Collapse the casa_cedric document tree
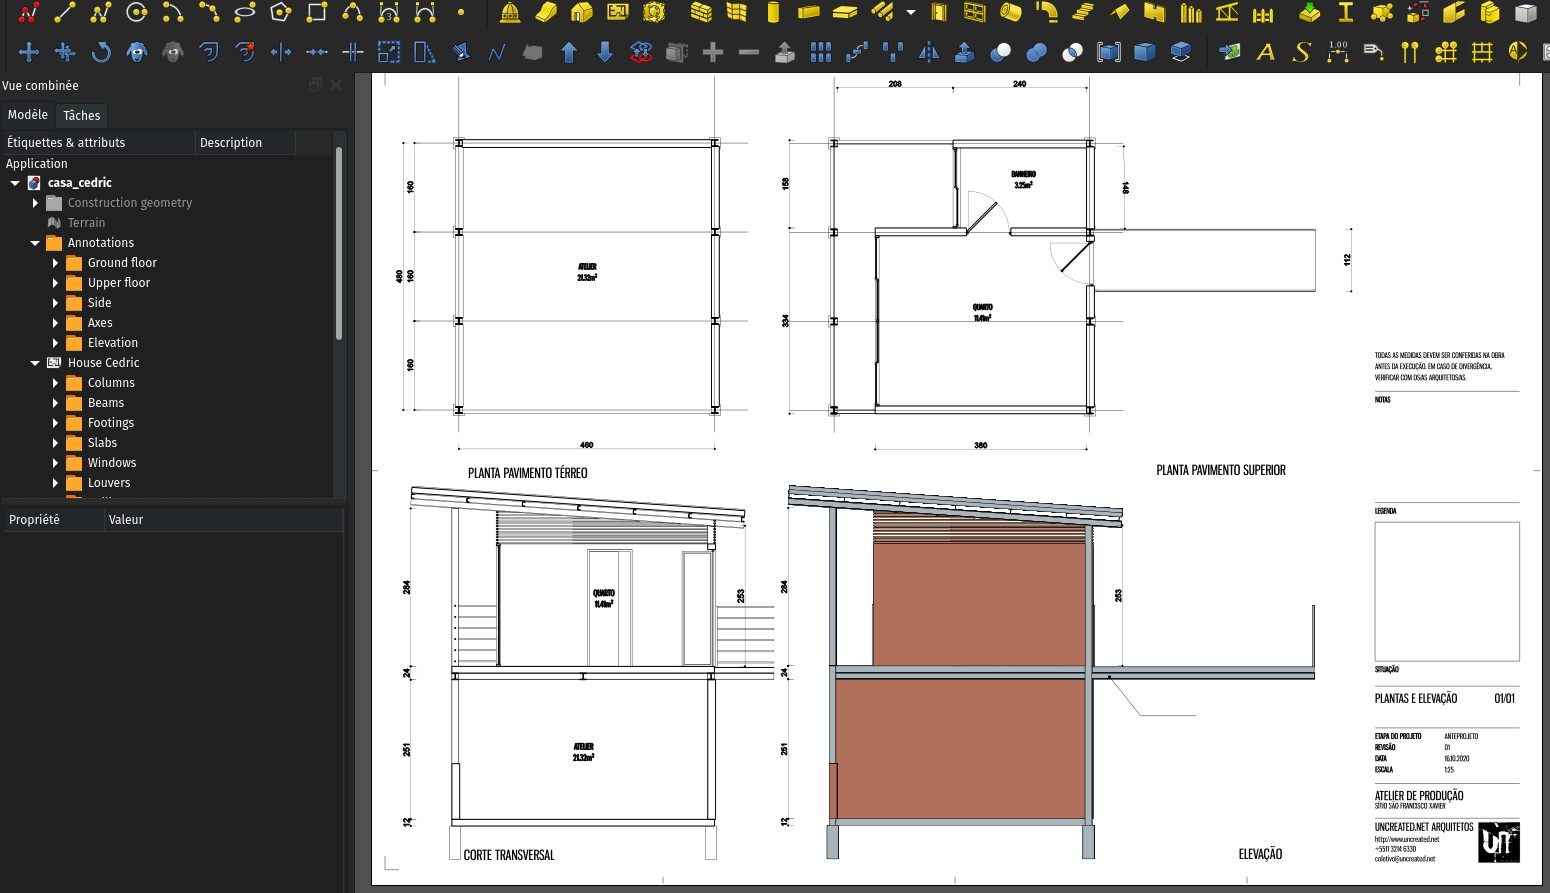This screenshot has height=893, width=1550. coord(15,183)
